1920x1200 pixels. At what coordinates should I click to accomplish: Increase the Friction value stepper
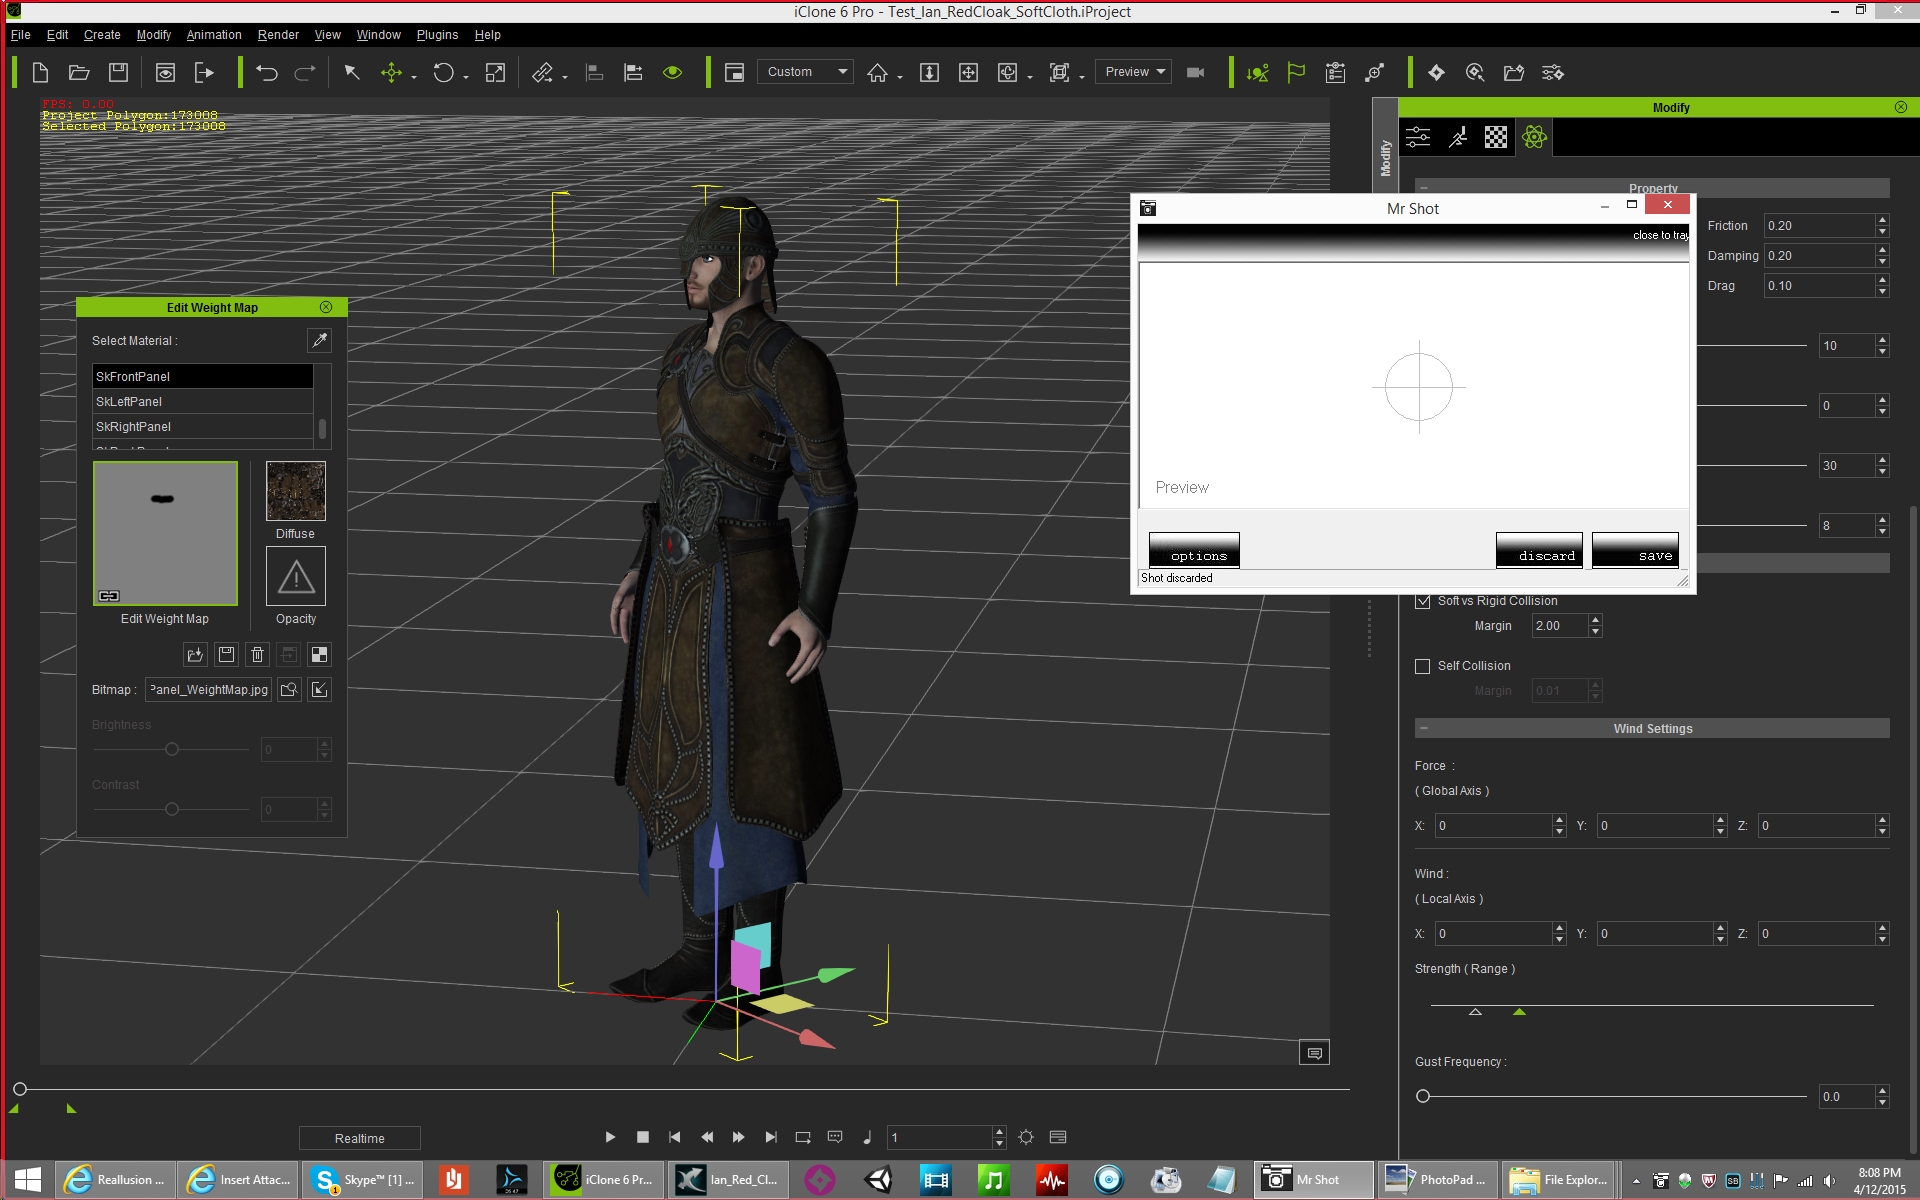(1882, 220)
